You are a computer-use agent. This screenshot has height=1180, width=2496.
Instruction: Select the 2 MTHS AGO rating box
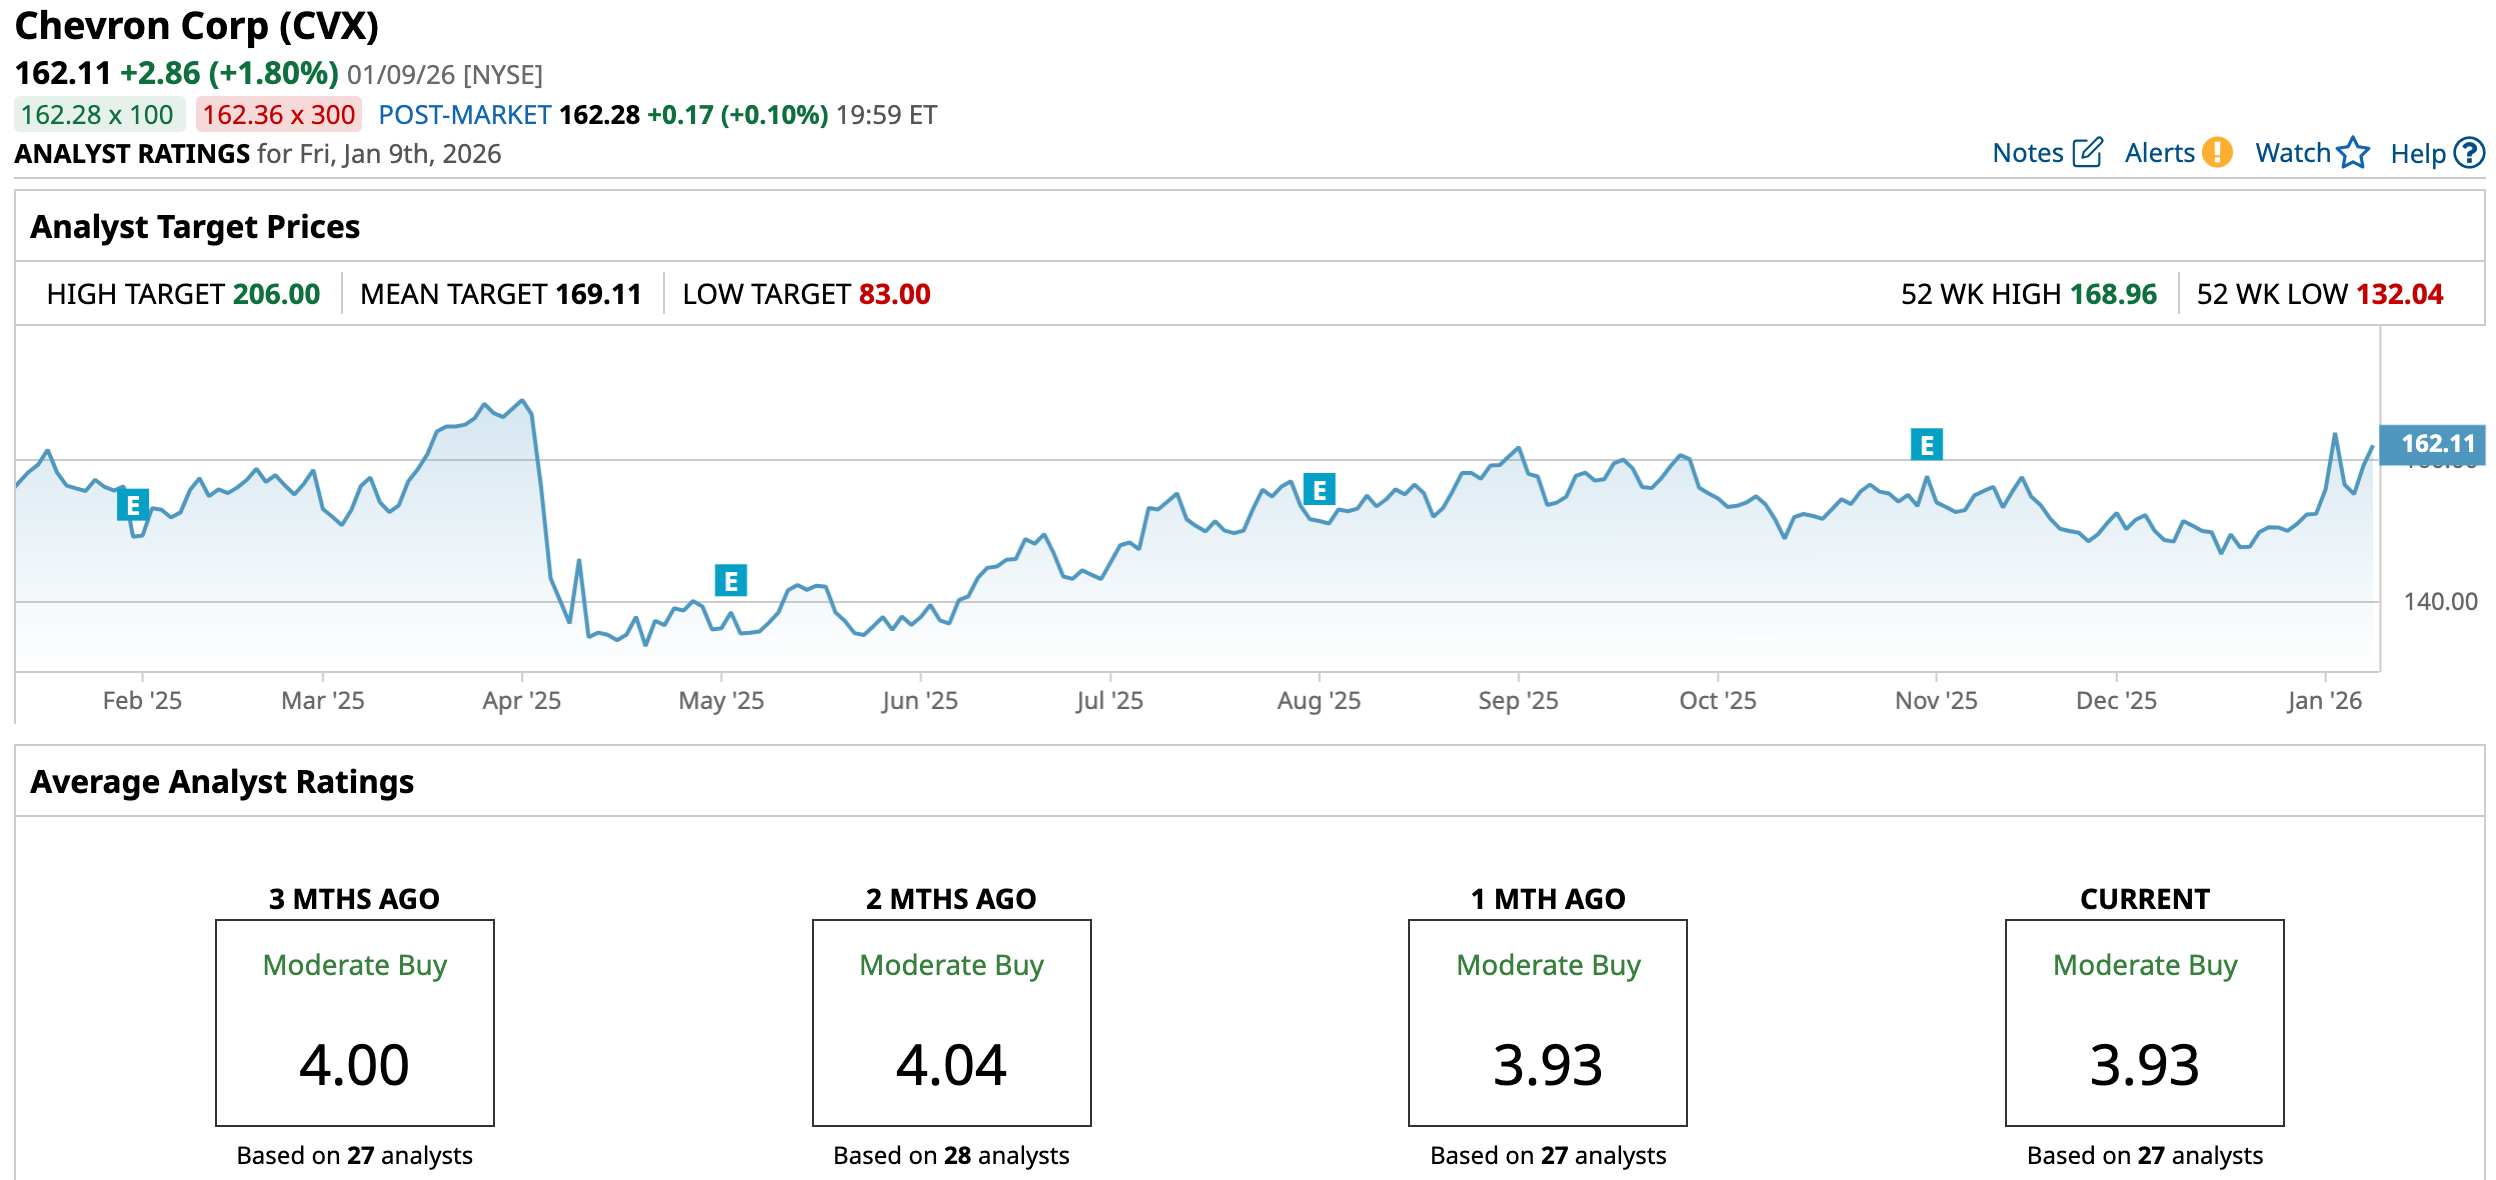click(x=951, y=1022)
